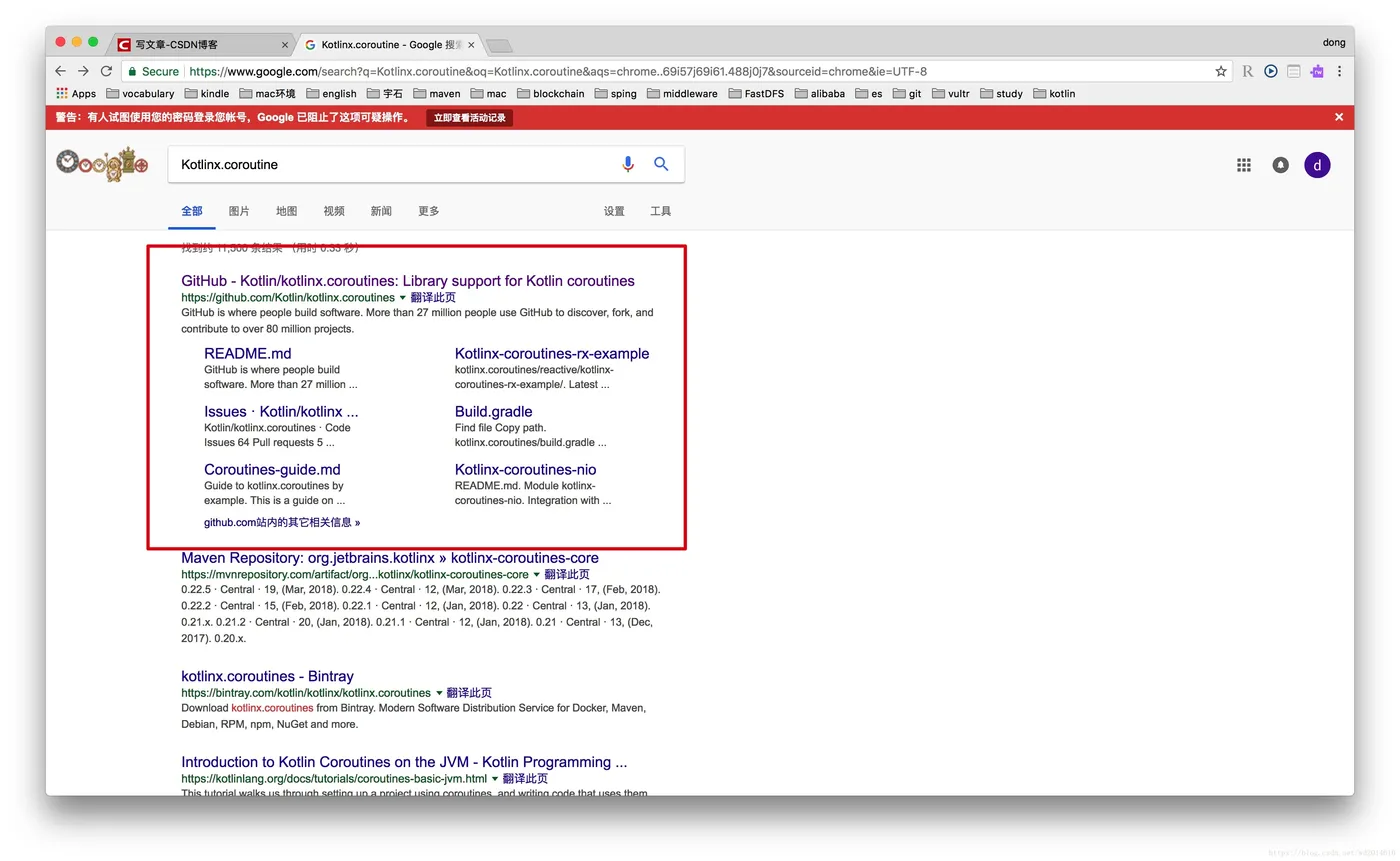Open the Apps shortcut in bookmarks bar
The image size is (1400, 861).
[76, 93]
